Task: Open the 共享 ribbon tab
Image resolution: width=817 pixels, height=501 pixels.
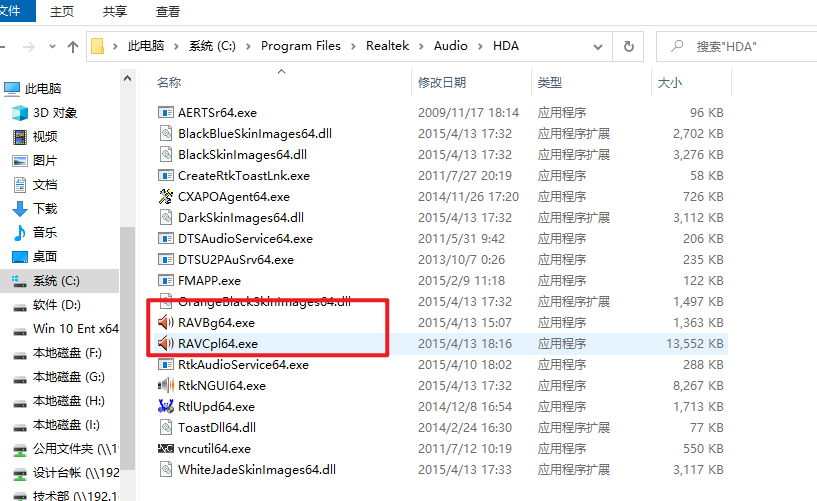Action: click(115, 11)
